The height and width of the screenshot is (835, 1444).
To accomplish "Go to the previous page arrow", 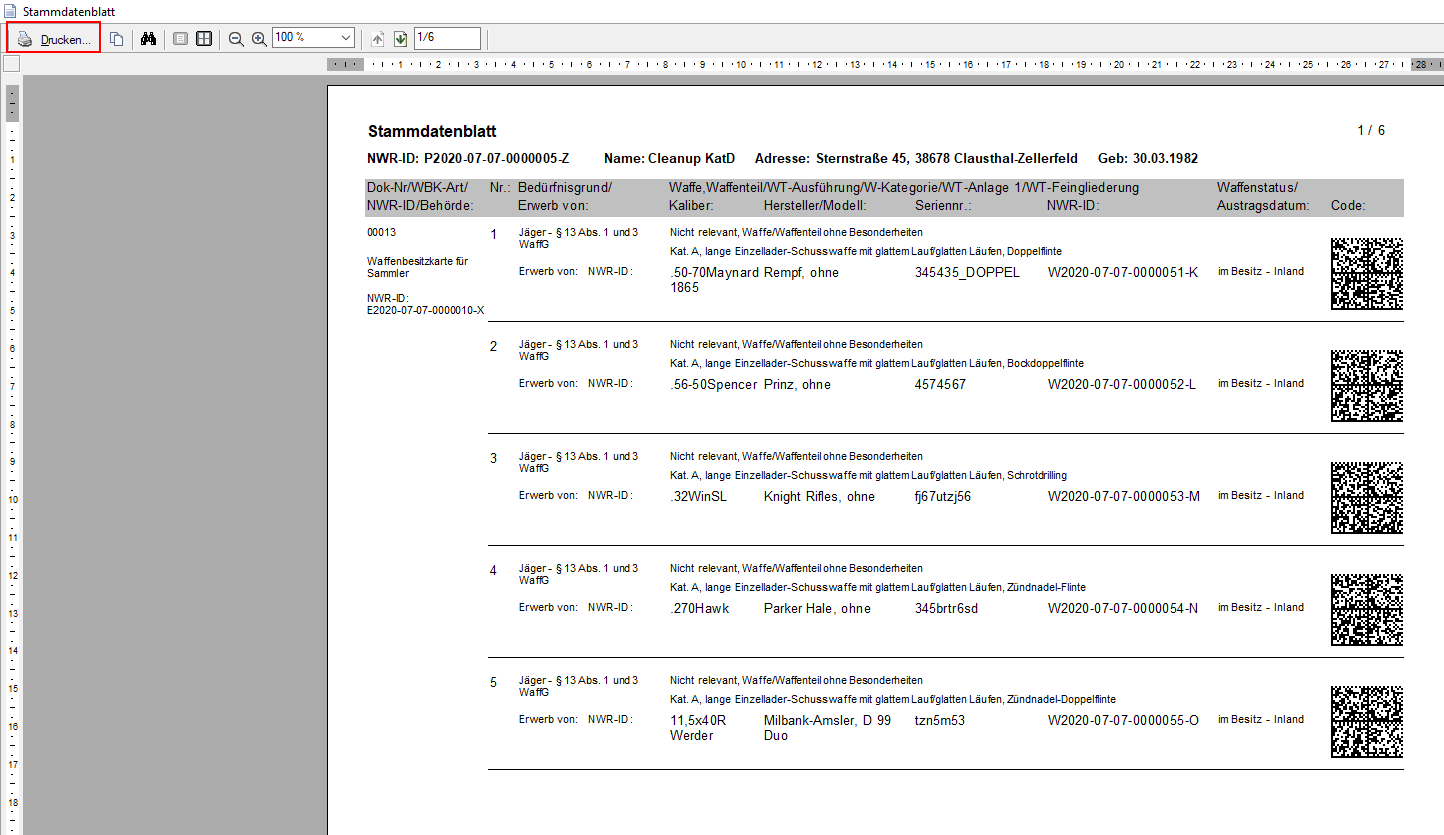I will (377, 39).
